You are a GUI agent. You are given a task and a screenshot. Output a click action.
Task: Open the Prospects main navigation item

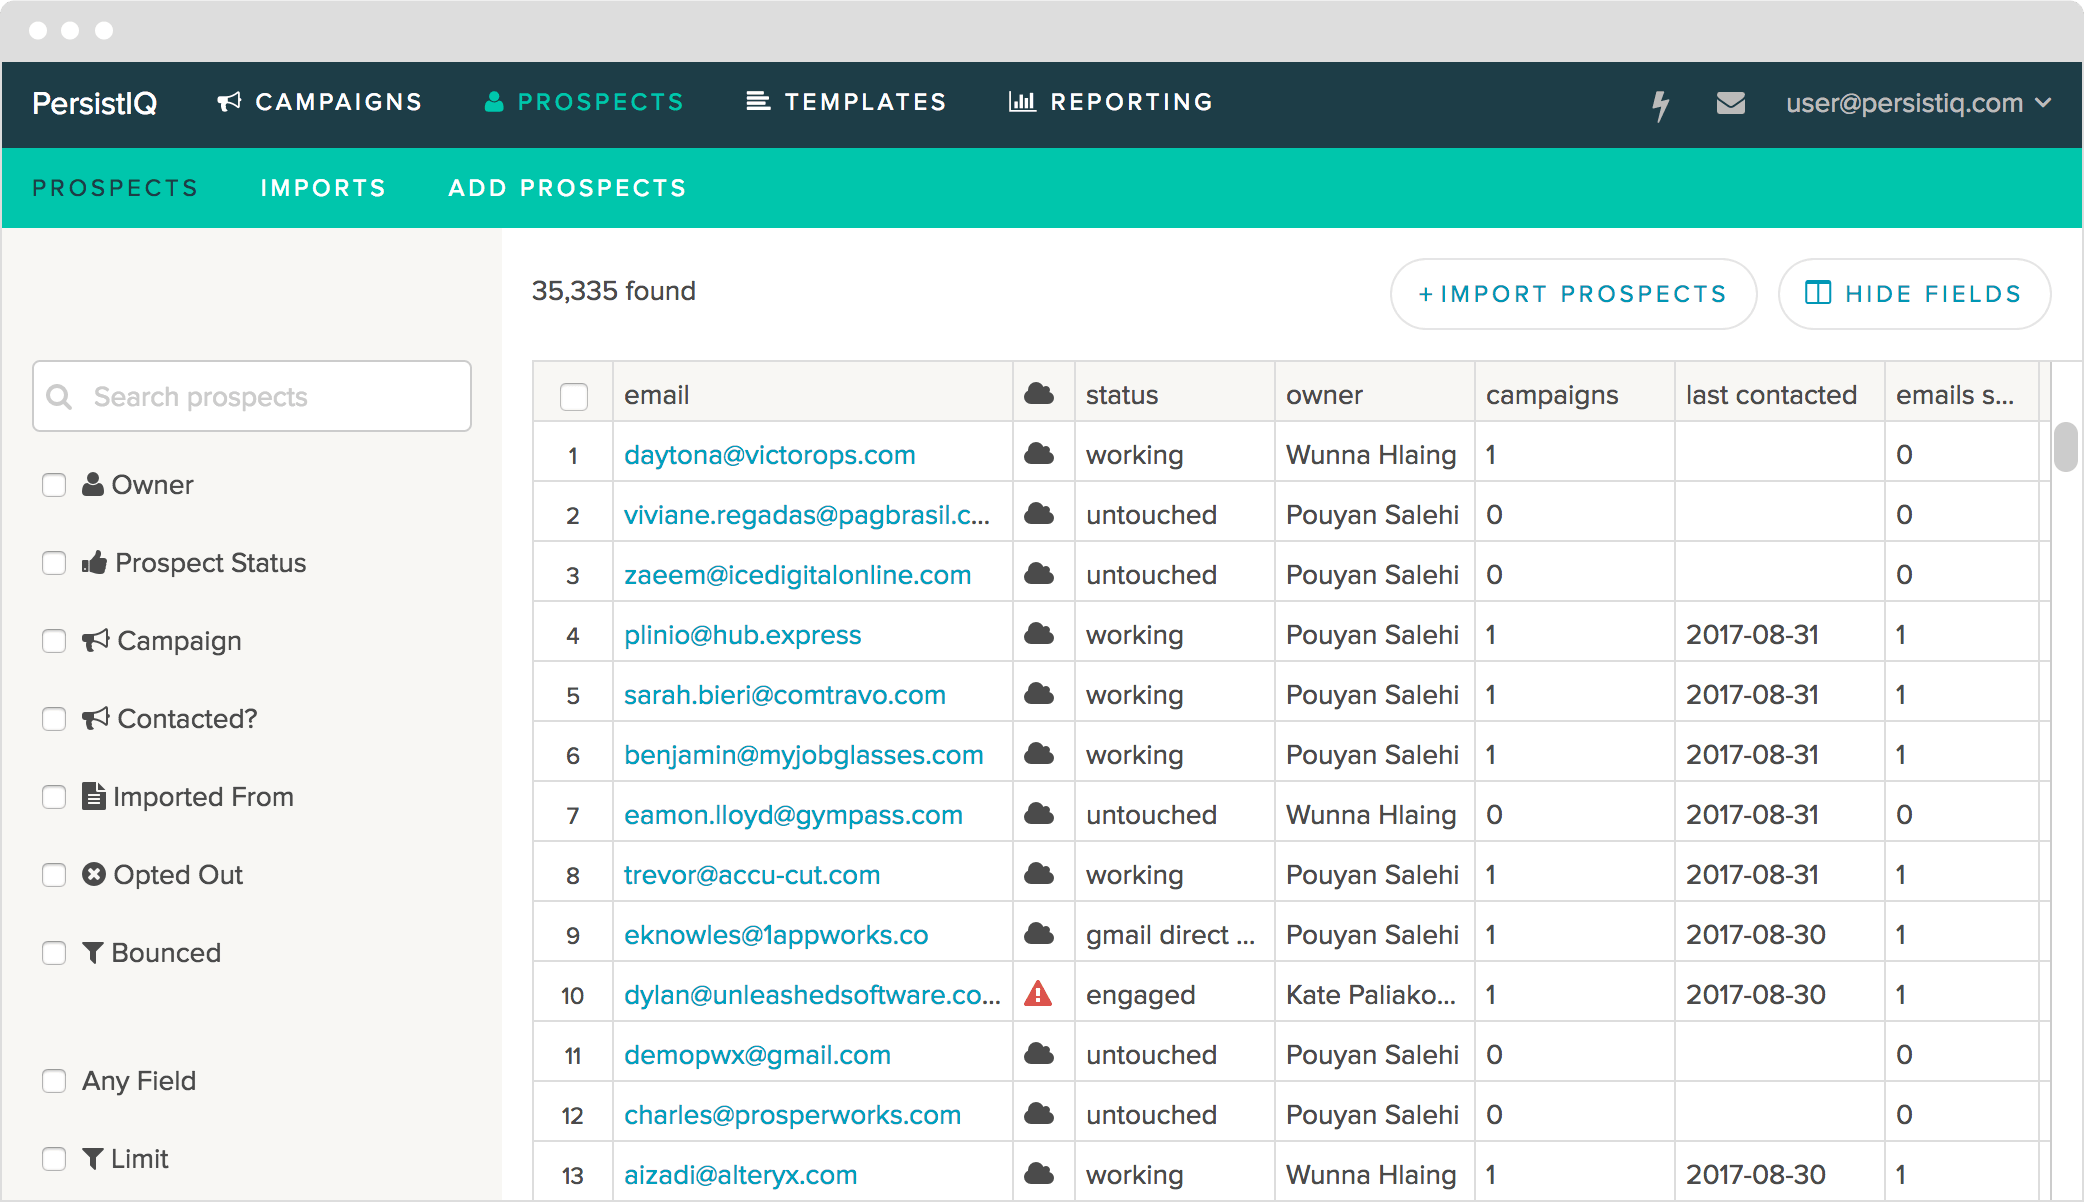click(x=585, y=102)
